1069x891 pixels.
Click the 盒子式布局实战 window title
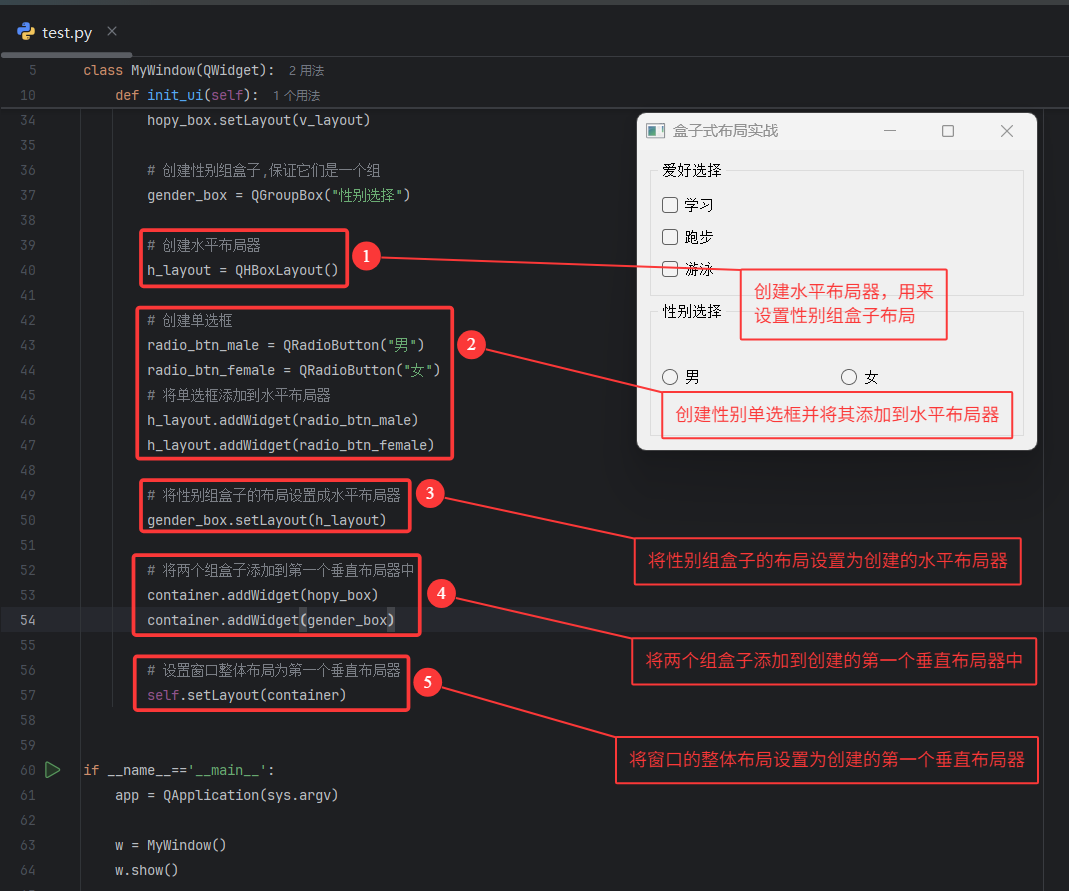pyautogui.click(x=725, y=131)
